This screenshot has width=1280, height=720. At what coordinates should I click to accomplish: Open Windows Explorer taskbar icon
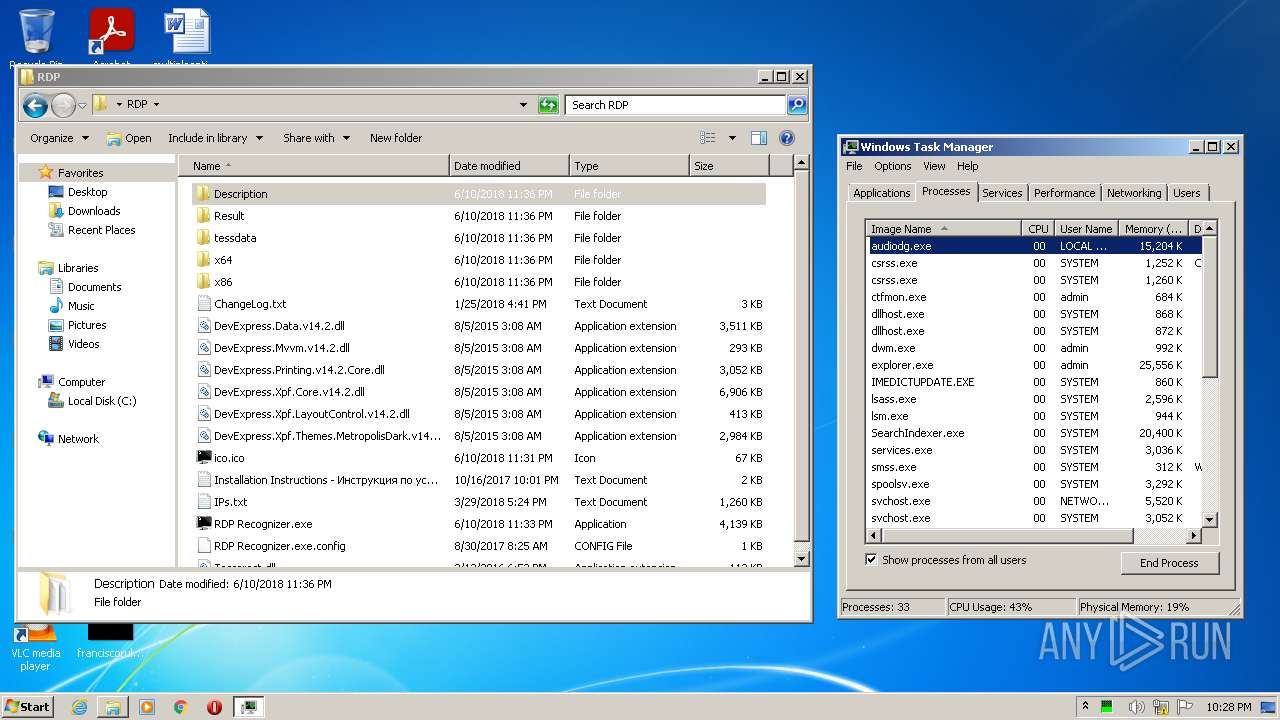pyautogui.click(x=113, y=707)
